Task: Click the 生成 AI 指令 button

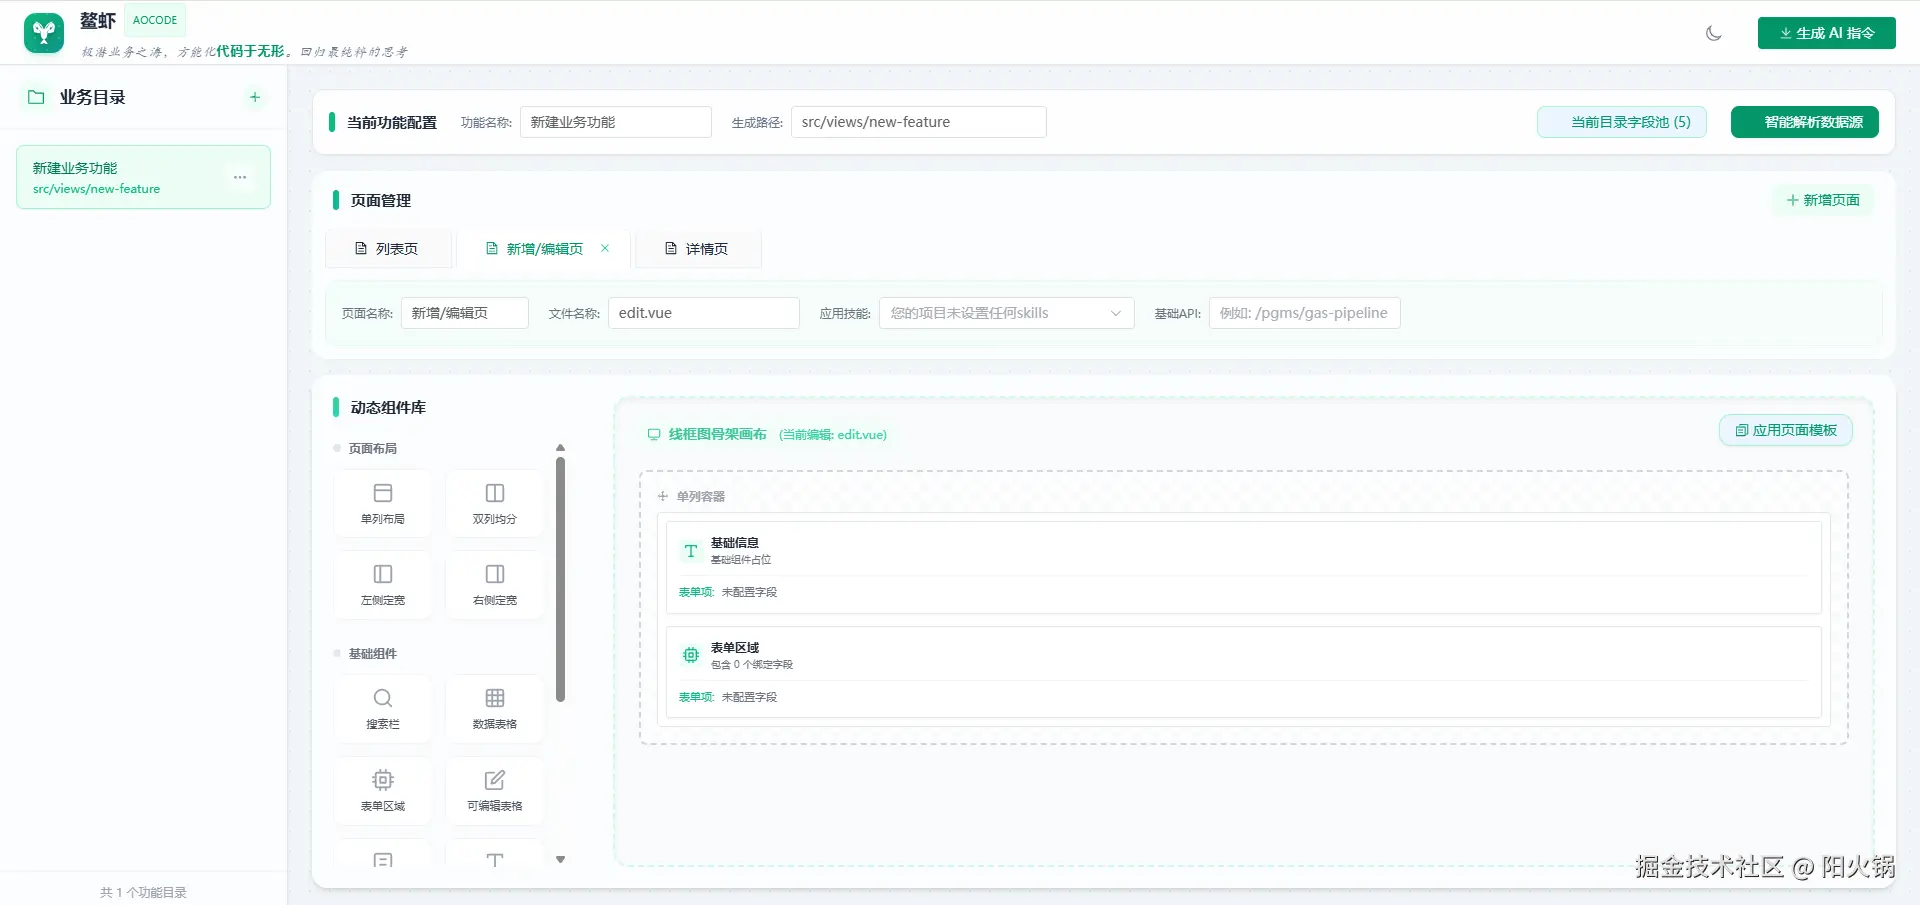Action: (x=1827, y=33)
